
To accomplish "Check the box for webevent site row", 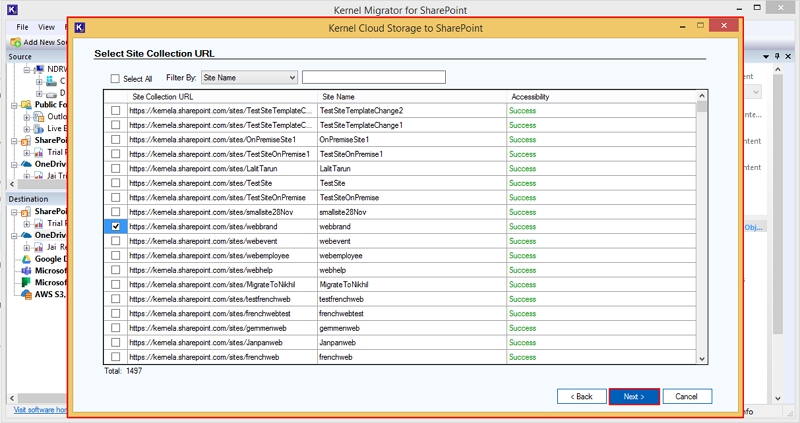I will click(x=116, y=241).
